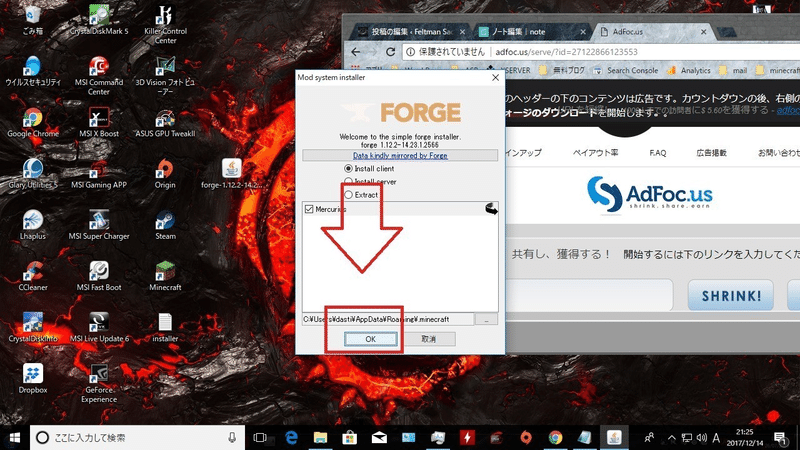Open Glary Utilities 5 desktop icon

pos(33,173)
